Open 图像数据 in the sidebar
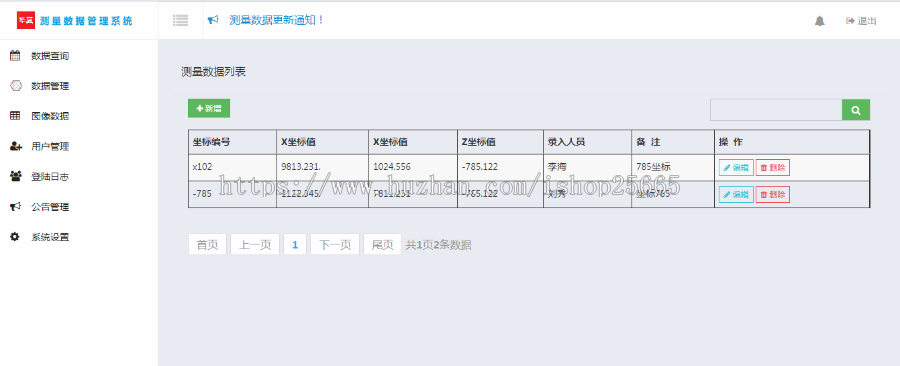This screenshot has height=366, width=900. point(50,116)
